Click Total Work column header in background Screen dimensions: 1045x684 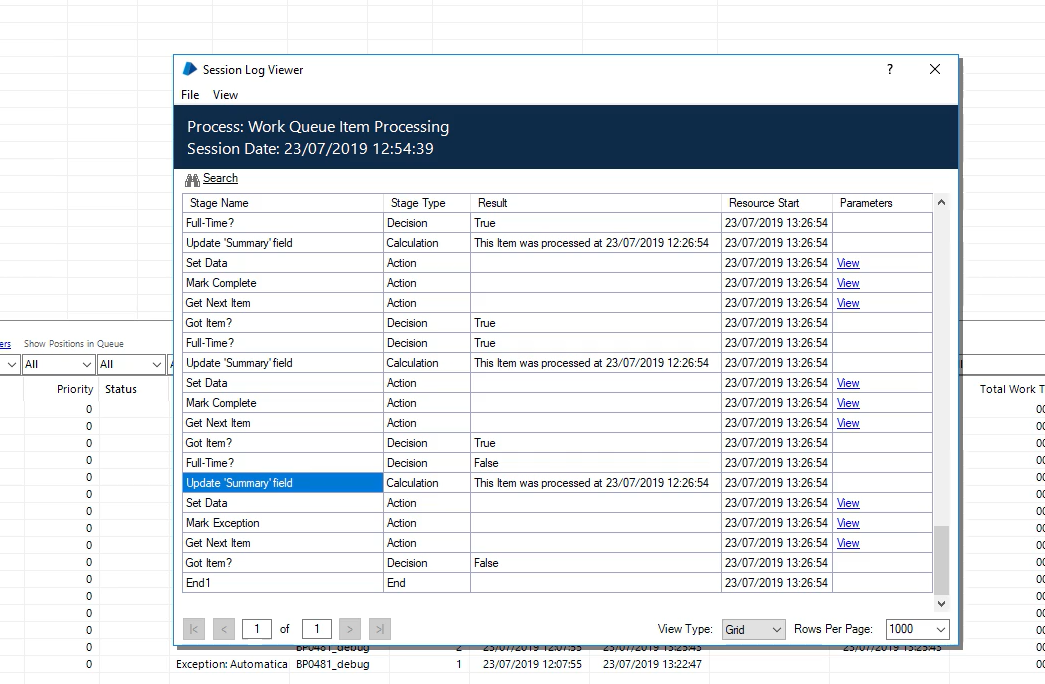[x=1012, y=389]
